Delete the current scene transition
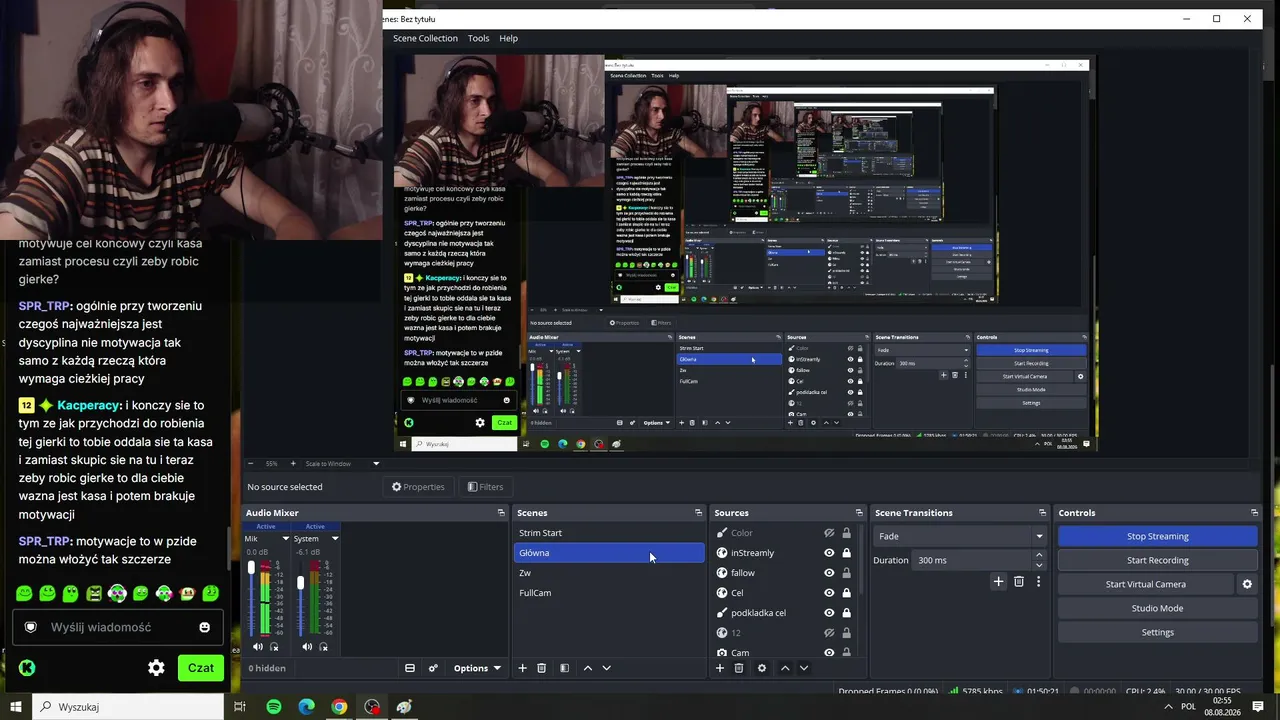This screenshot has width=1280, height=720. 1019,581
